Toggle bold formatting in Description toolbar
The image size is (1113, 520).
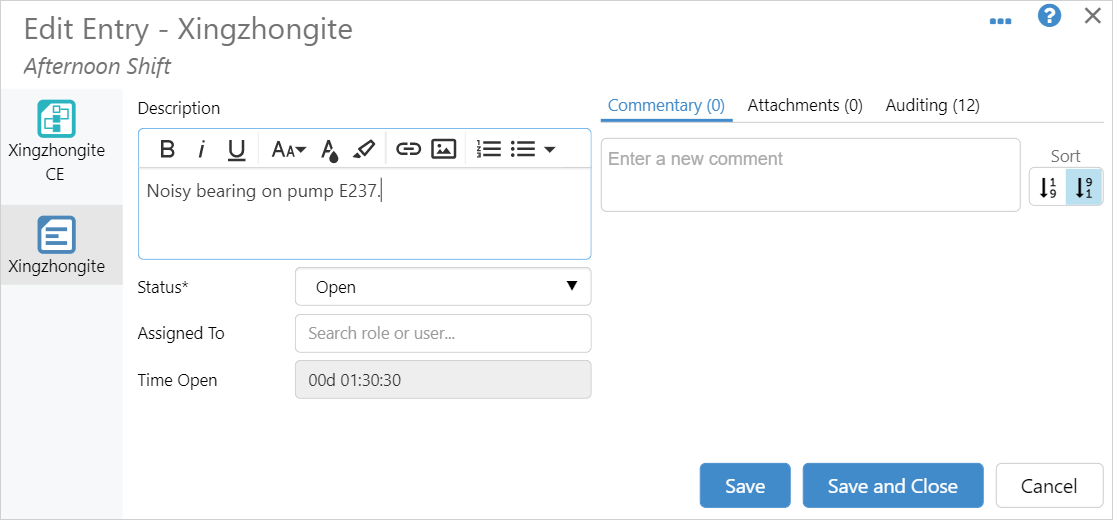pyautogui.click(x=168, y=149)
